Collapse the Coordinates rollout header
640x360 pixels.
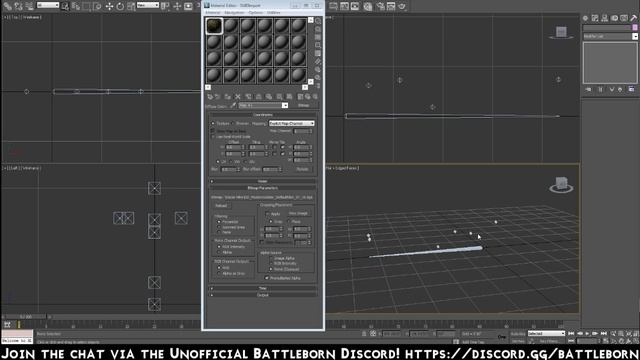(x=263, y=115)
